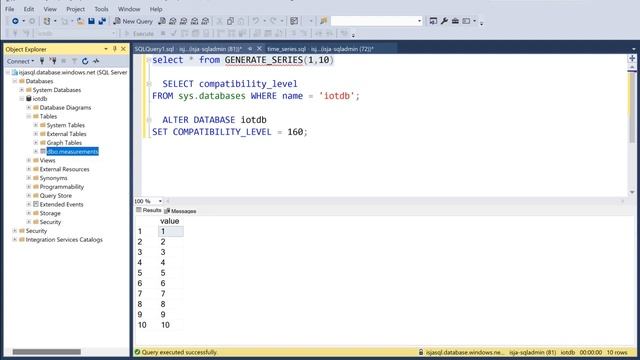
Task: Select the server node isjasql.database.windows.net
Action: [73, 72]
